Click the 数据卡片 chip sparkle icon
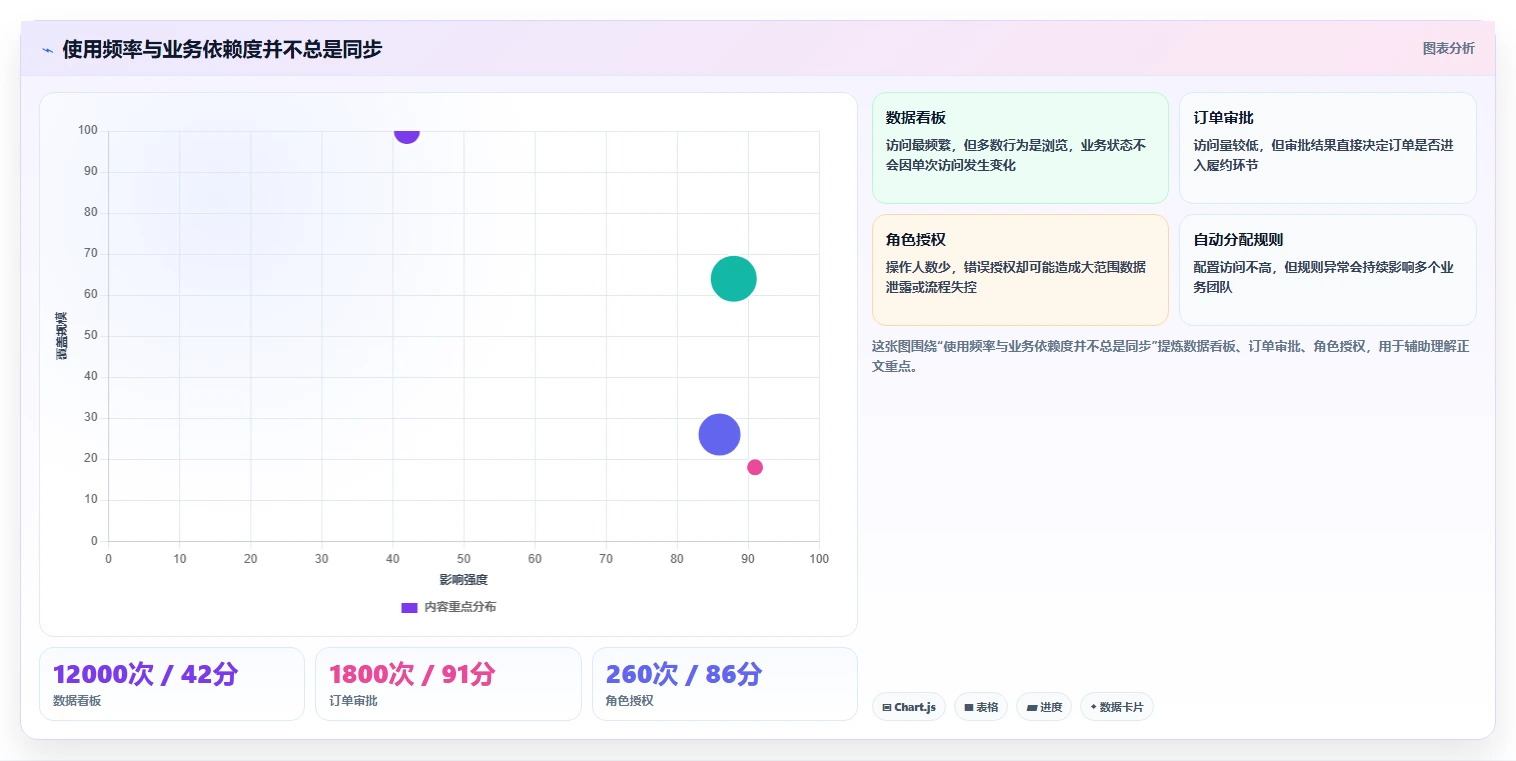The width and height of the screenshot is (1516, 761). click(x=1093, y=707)
